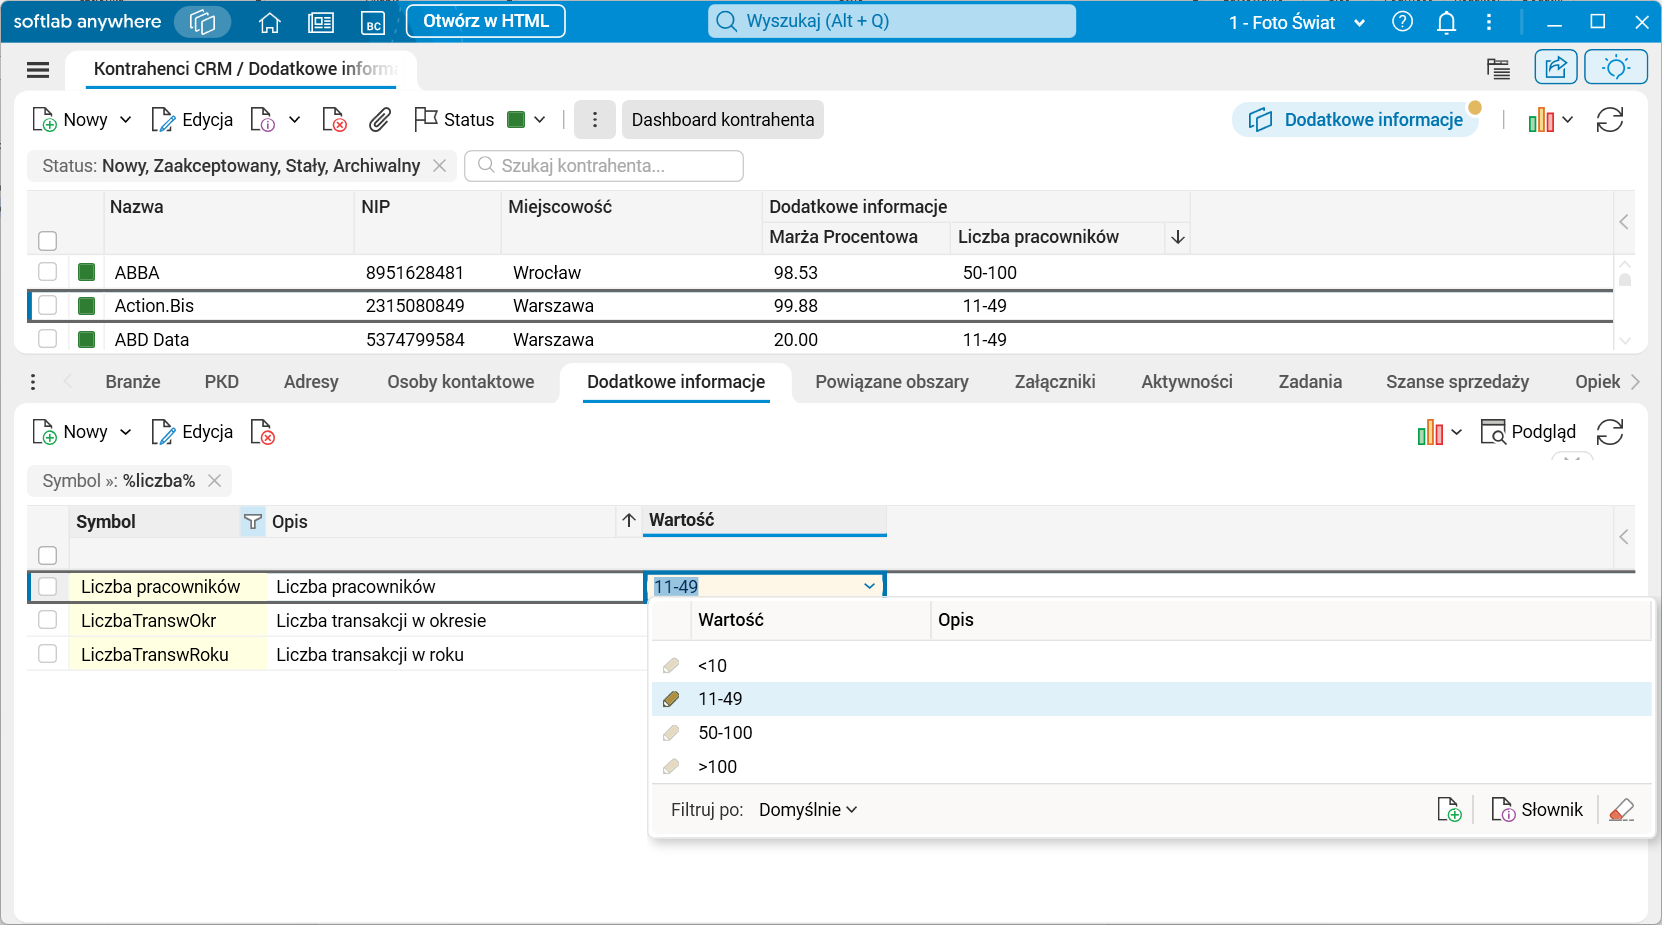
Task: Open notifications bell
Action: tap(1446, 22)
